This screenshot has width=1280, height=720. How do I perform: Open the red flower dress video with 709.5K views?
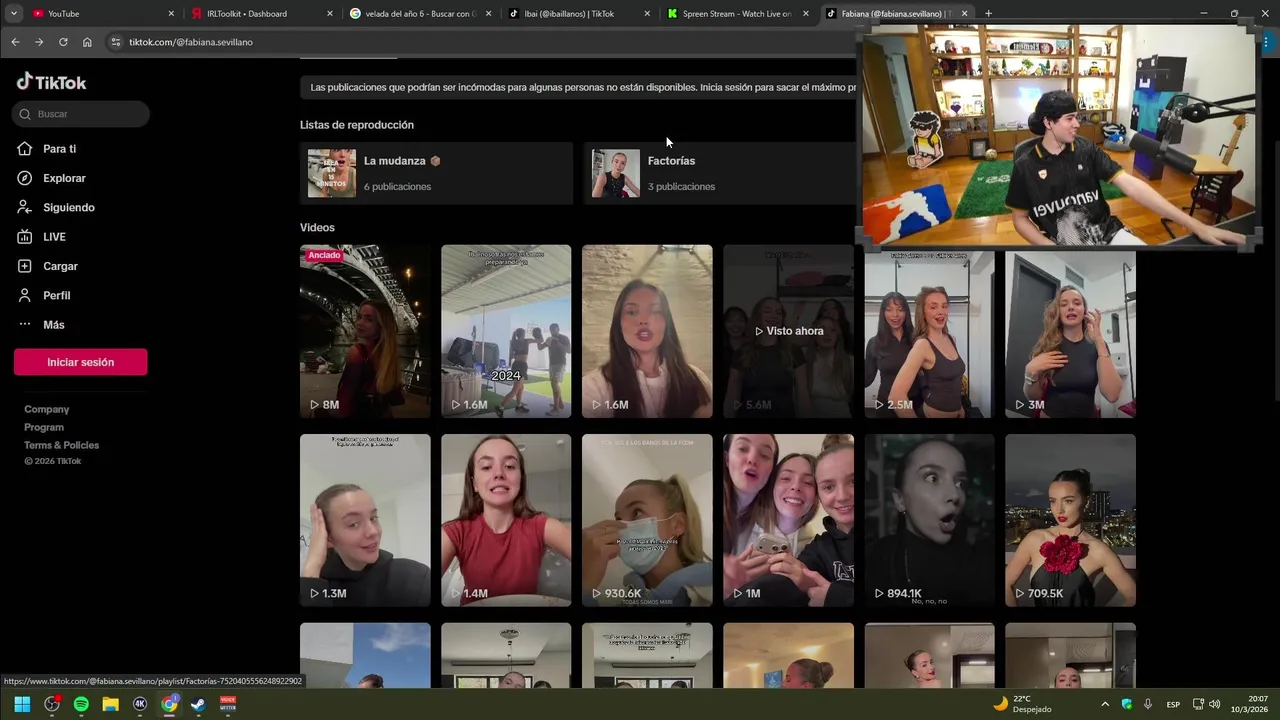click(1070, 520)
